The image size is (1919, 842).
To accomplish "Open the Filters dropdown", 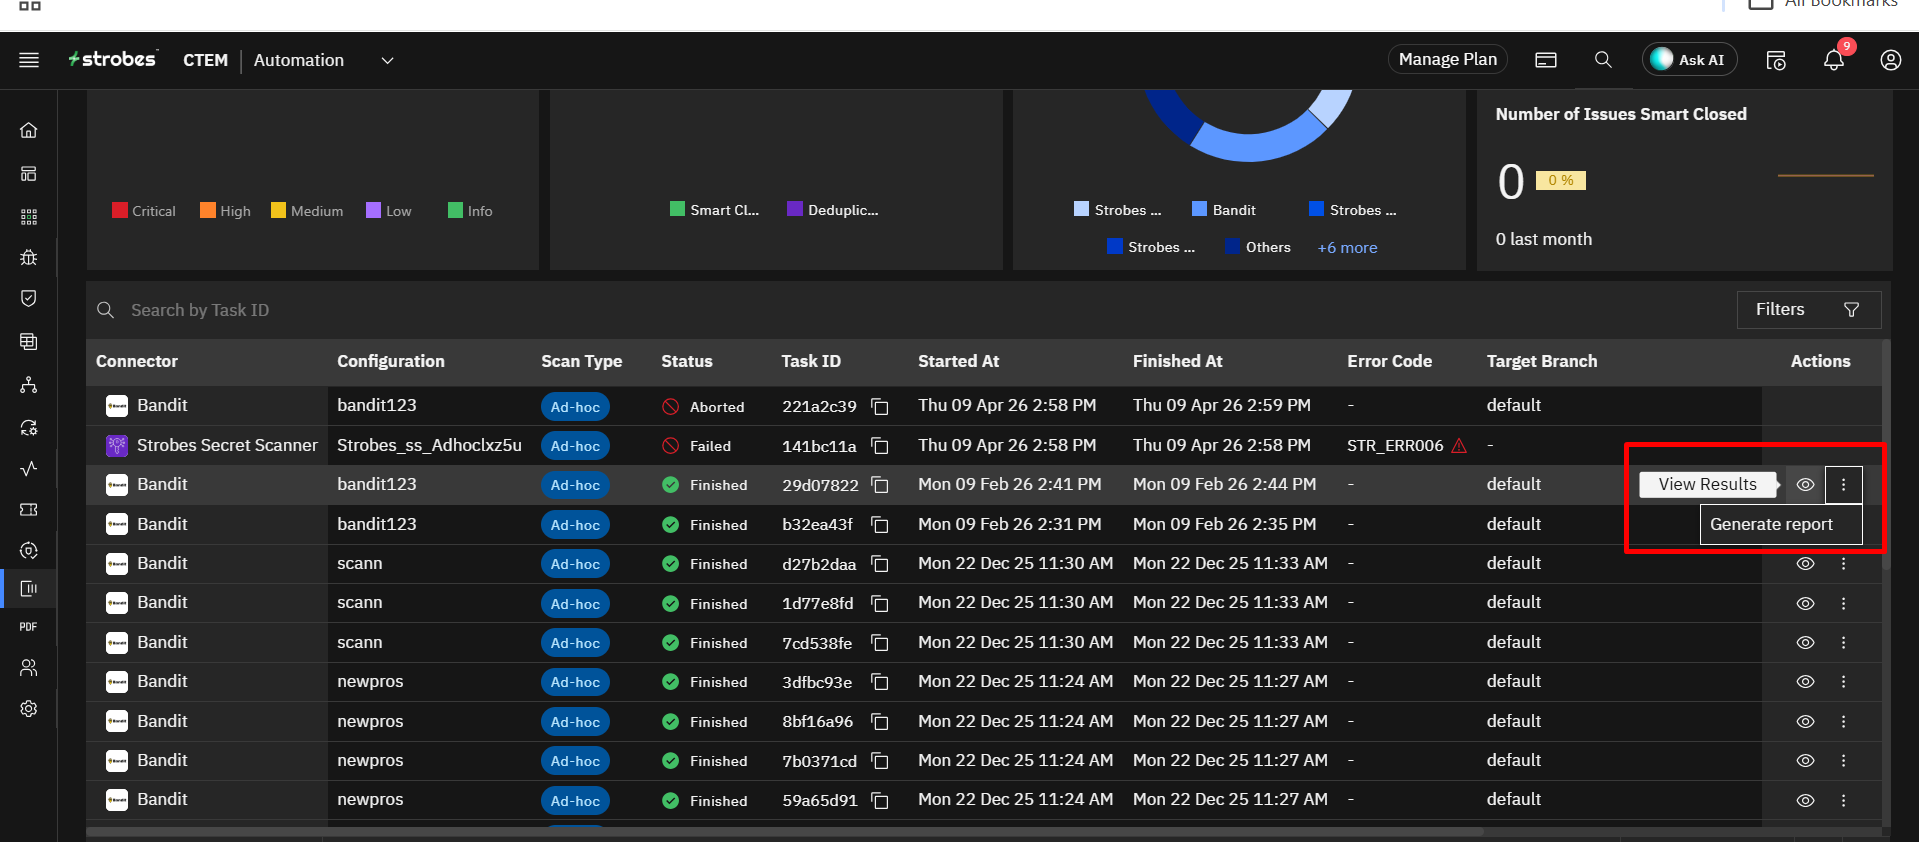I will [x=1809, y=310].
